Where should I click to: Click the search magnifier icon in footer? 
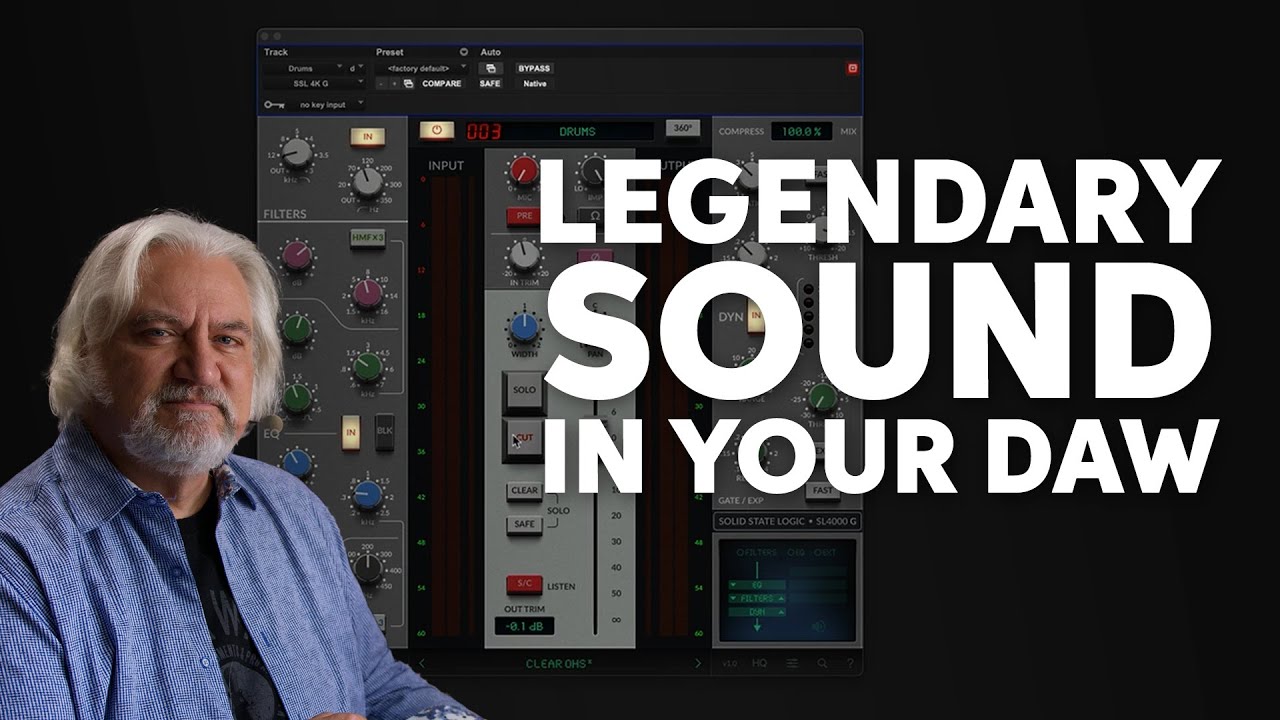(822, 663)
